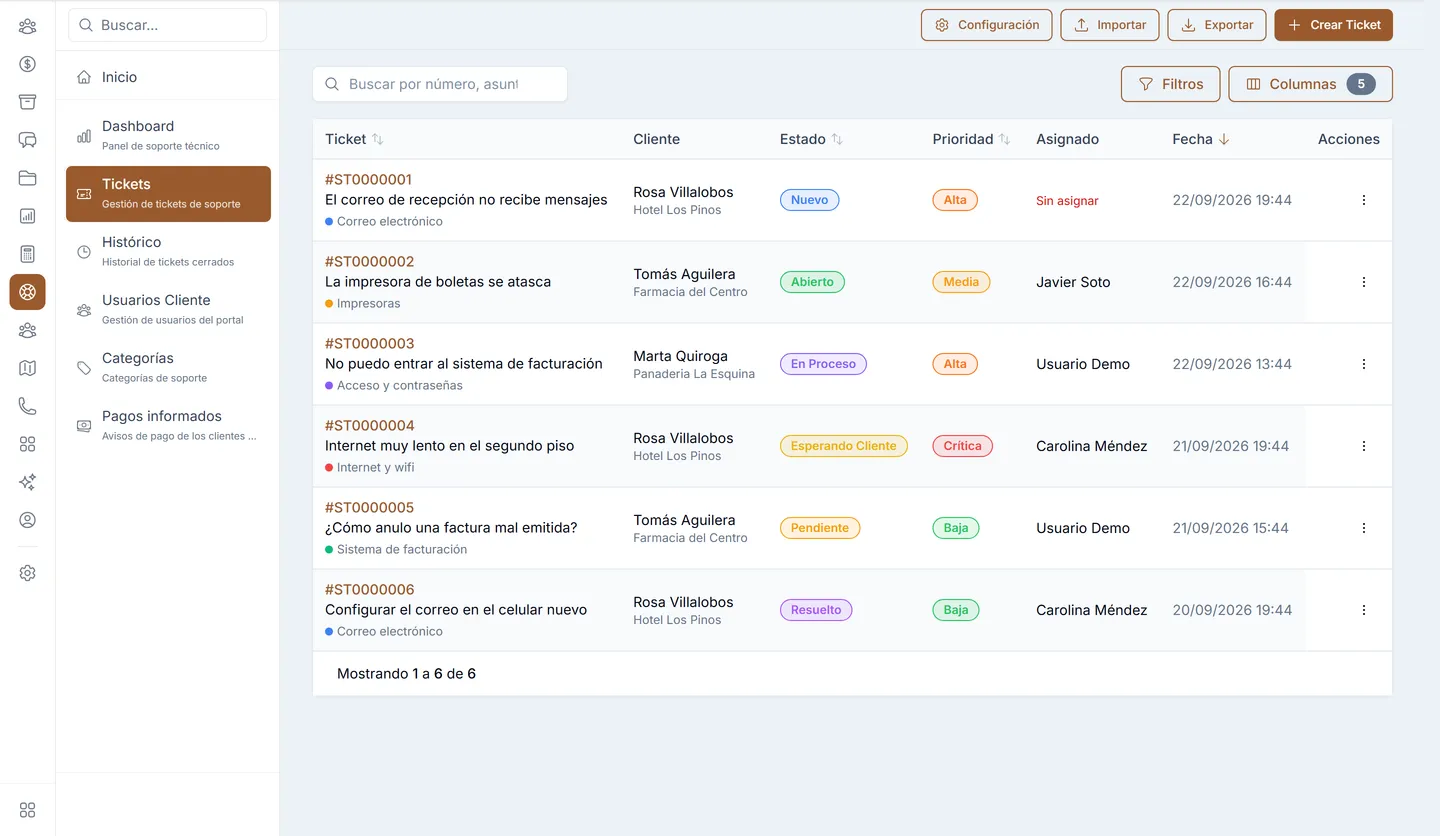This screenshot has width=1440, height=836.
Task: Select Histórico in the sidebar
Action: coord(168,251)
